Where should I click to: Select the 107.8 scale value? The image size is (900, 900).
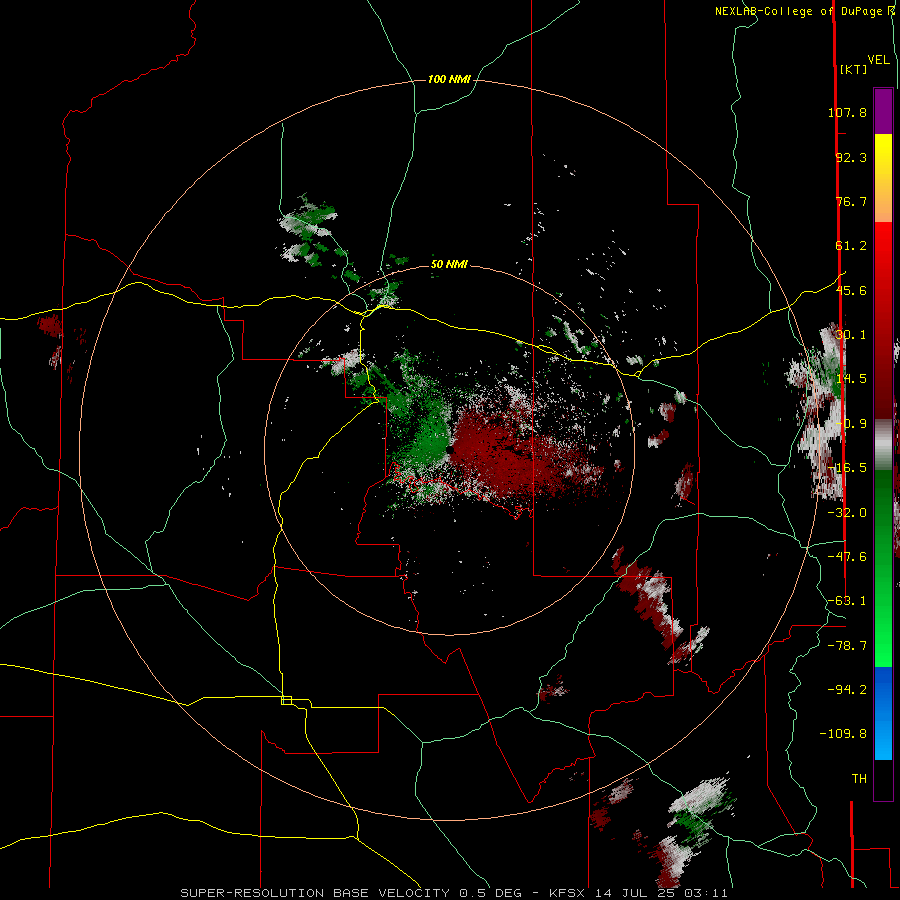click(x=847, y=112)
